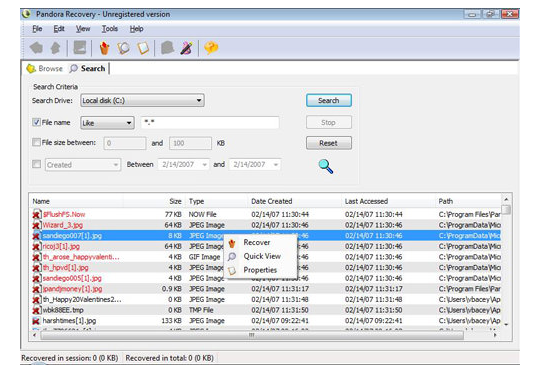
Task: Open Quick View from the toolbar magnifier icon
Action: pyautogui.click(x=124, y=48)
